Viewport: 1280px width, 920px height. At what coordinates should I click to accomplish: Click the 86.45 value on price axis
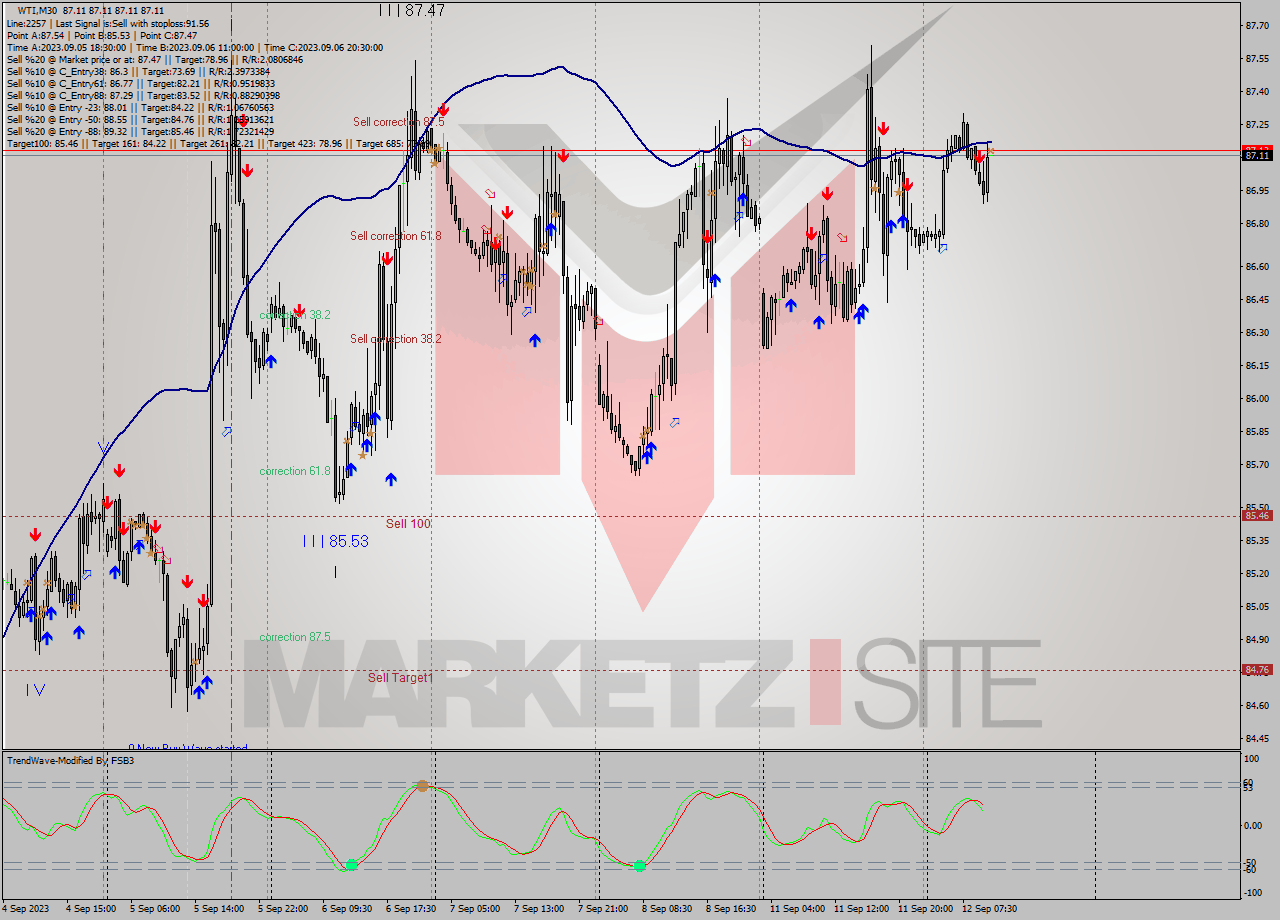[x=1256, y=300]
